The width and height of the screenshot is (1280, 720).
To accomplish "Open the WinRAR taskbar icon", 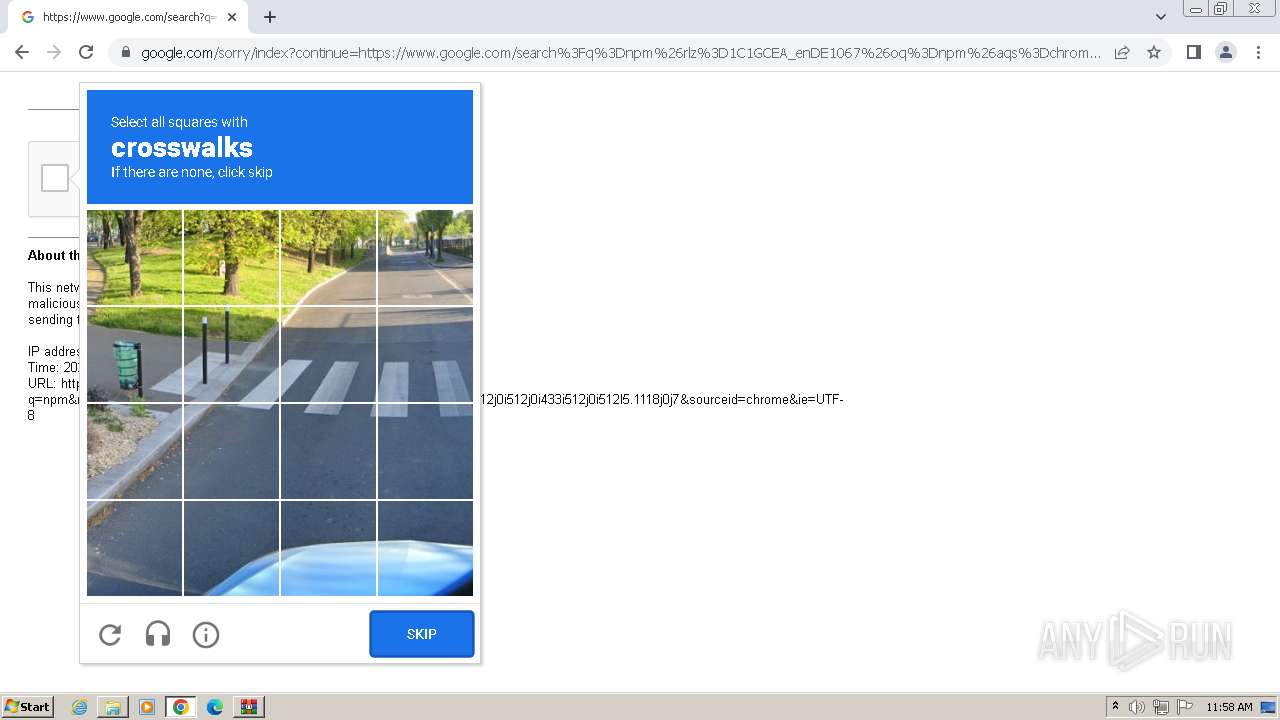I will point(249,707).
